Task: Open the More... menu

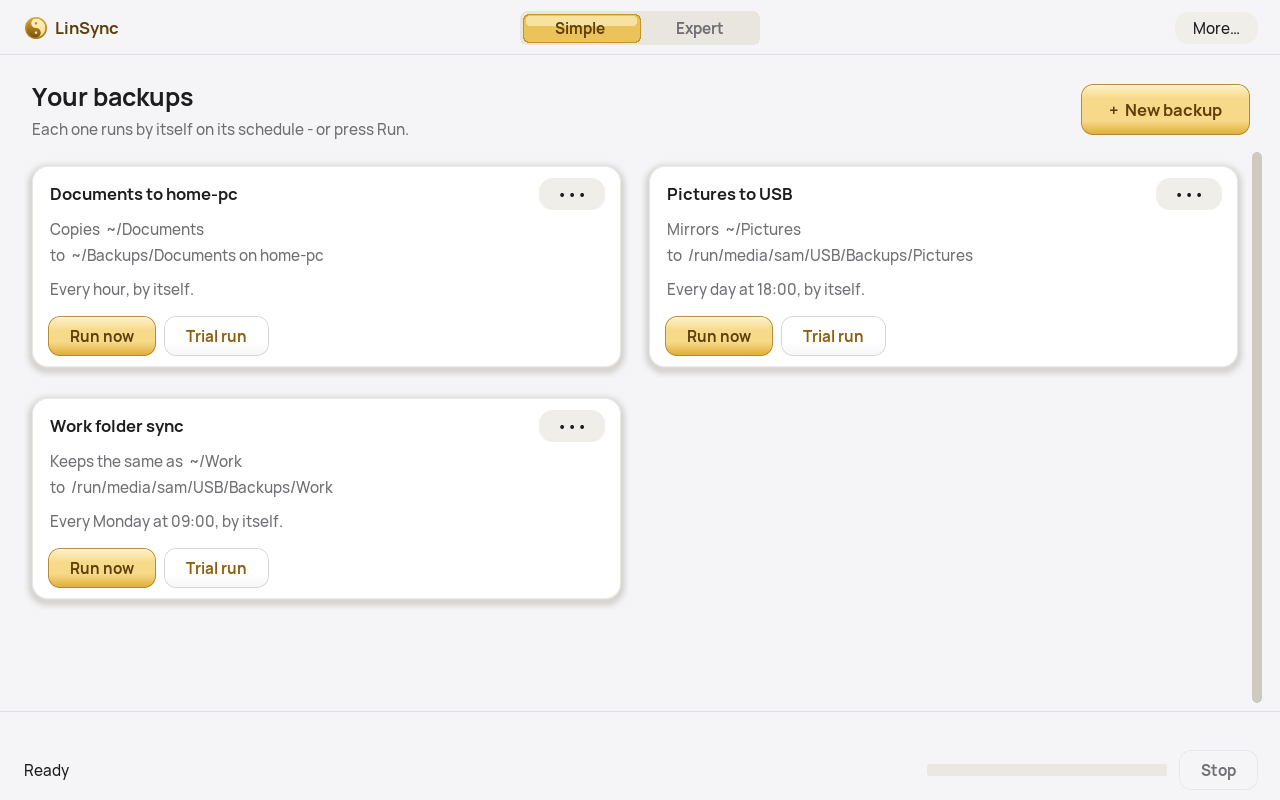Action: (x=1216, y=28)
